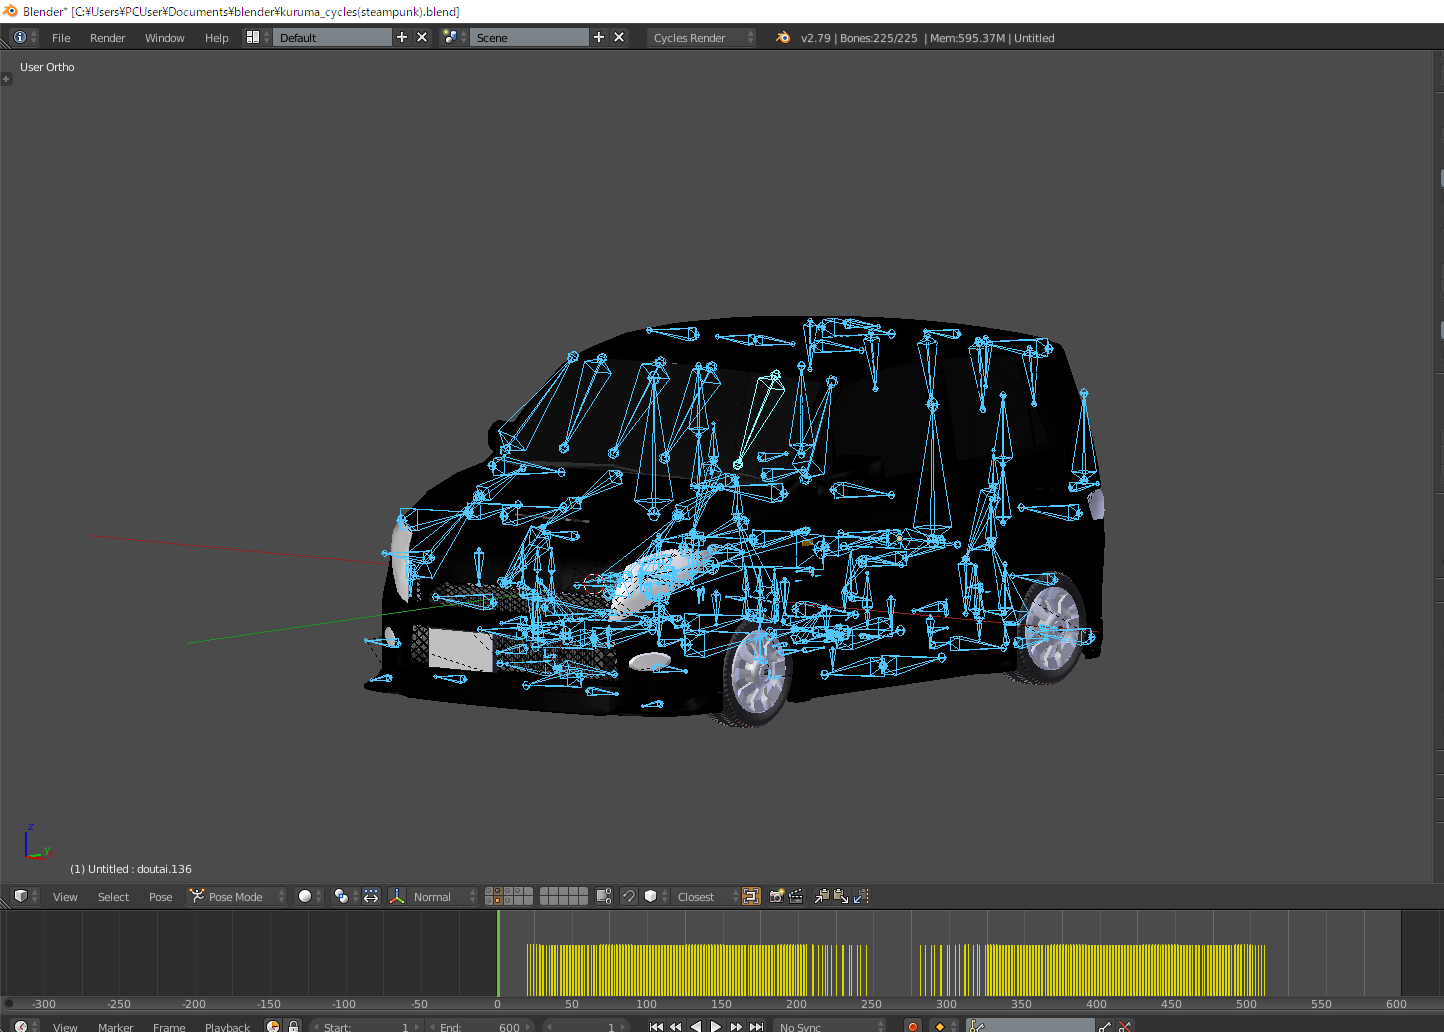Viewport: 1444px width, 1032px height.
Task: Open the Render menu
Action: tap(107, 38)
